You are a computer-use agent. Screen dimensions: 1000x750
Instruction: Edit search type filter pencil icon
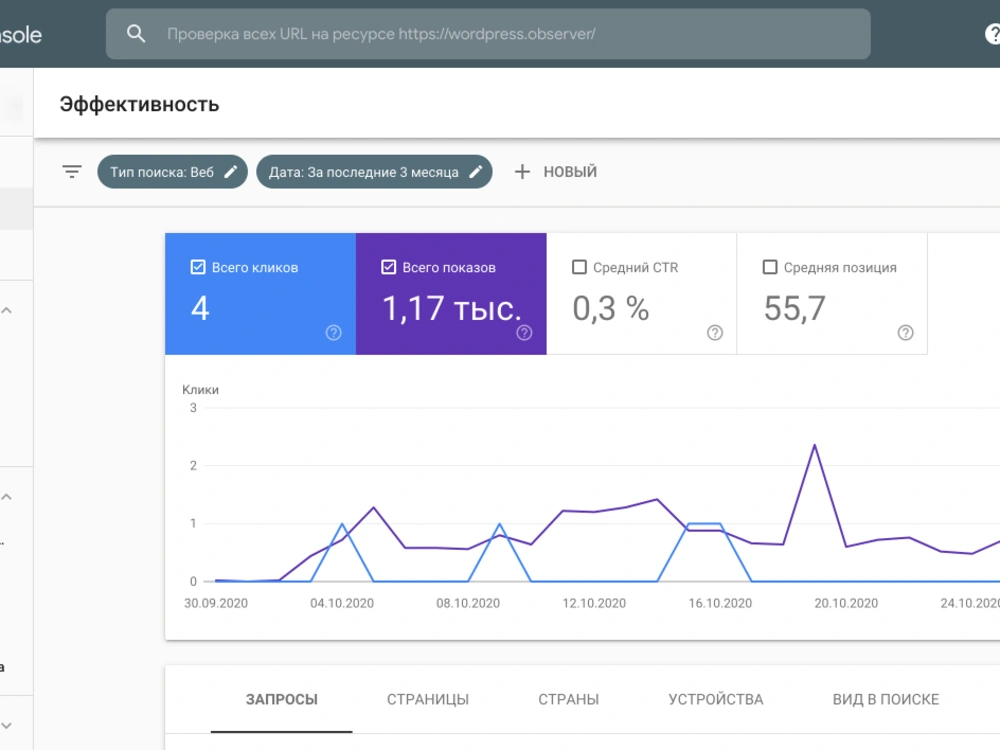pos(231,172)
